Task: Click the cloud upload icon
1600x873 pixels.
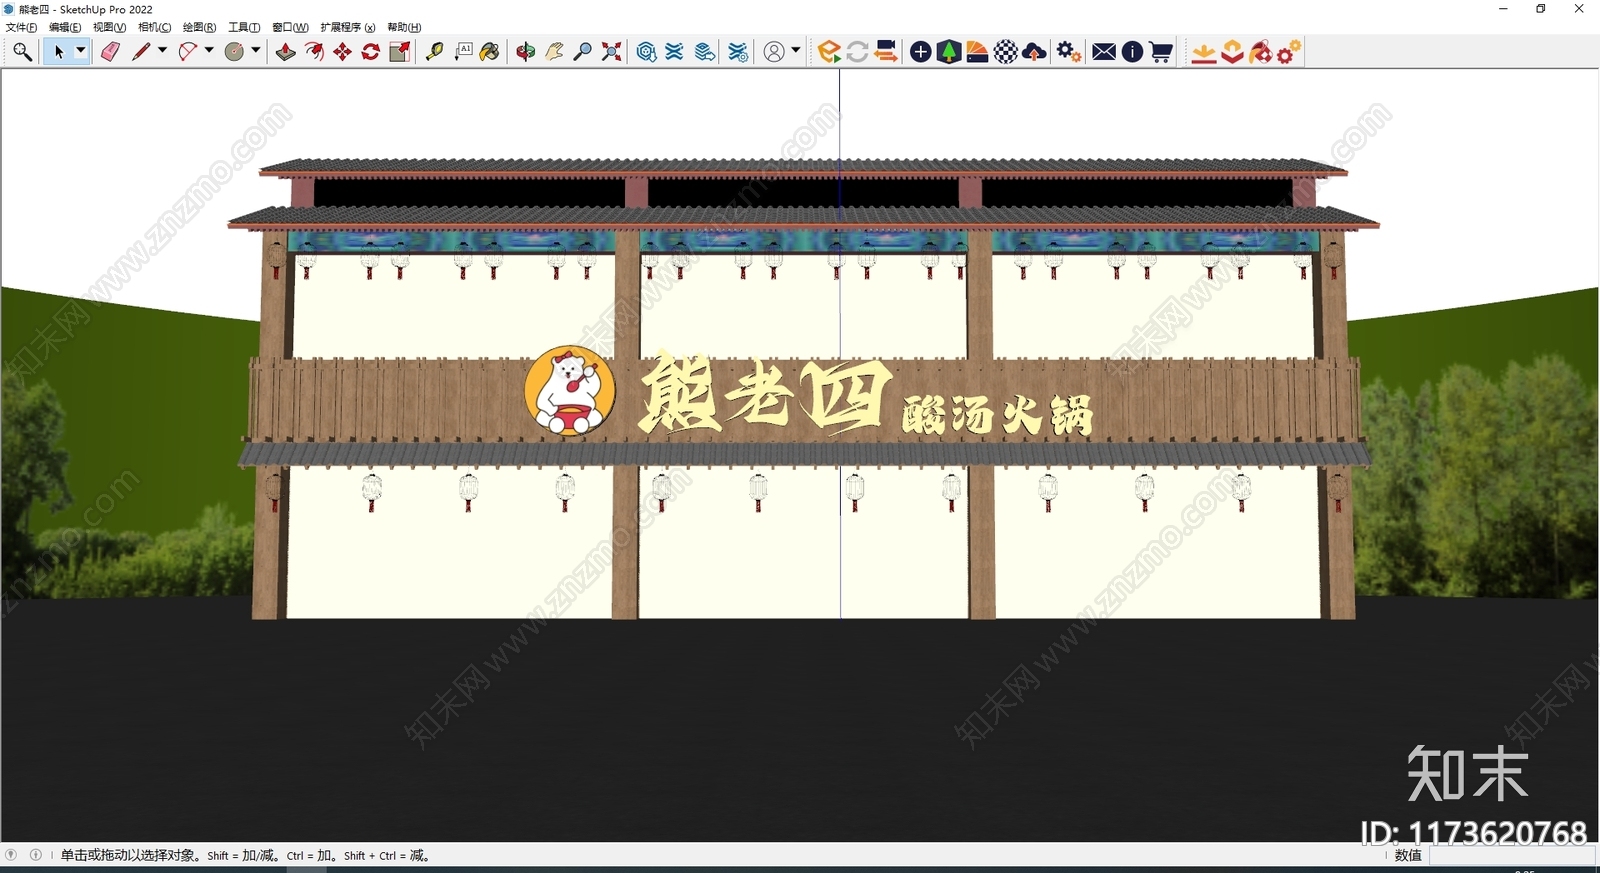Action: 1035,52
